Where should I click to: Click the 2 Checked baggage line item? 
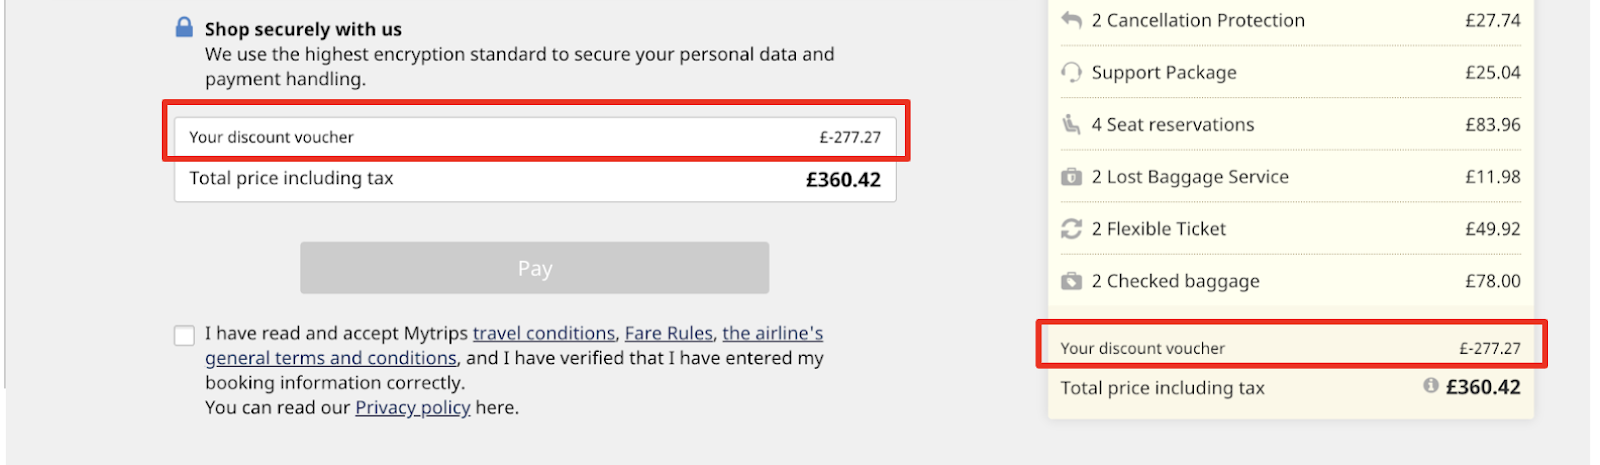1290,281
